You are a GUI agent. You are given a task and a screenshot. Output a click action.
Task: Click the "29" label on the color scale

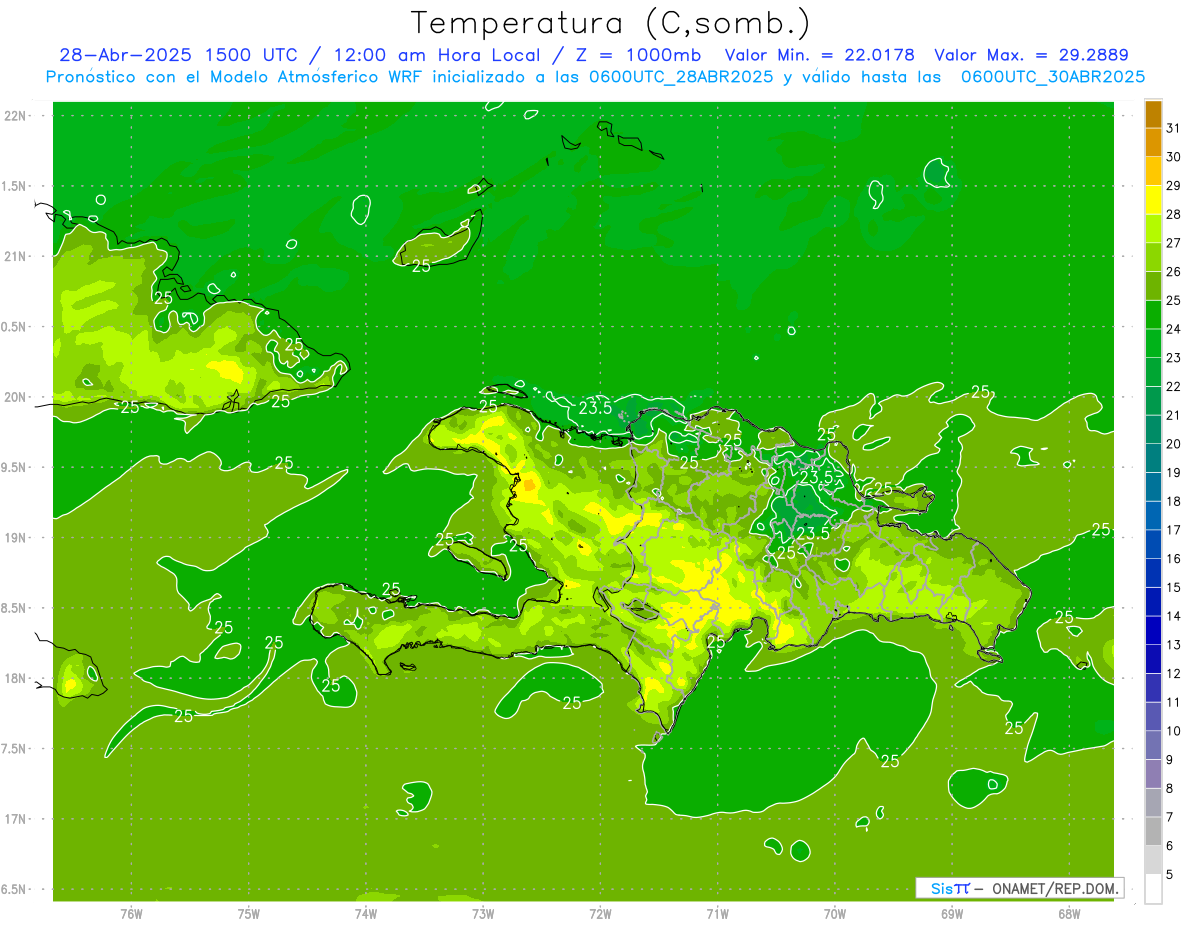[1174, 185]
